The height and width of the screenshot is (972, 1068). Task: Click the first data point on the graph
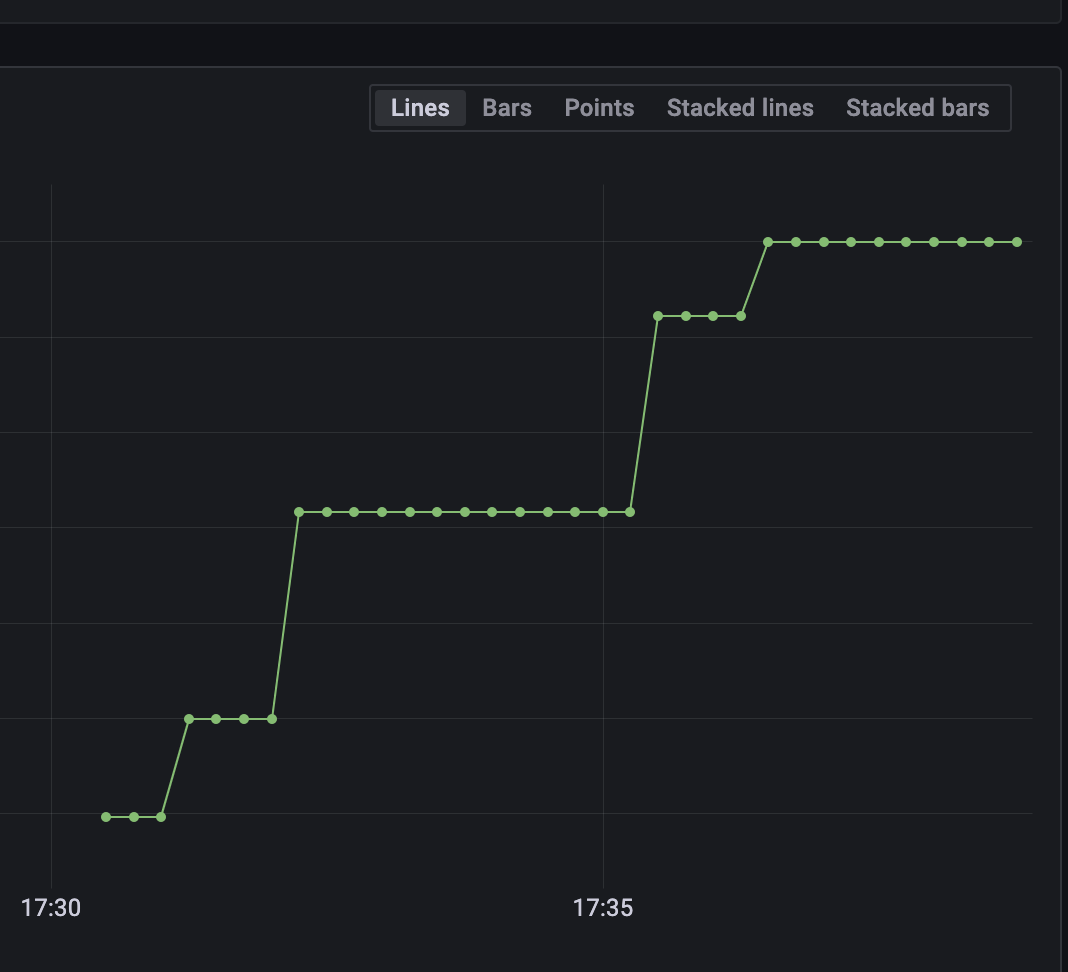tap(106, 817)
